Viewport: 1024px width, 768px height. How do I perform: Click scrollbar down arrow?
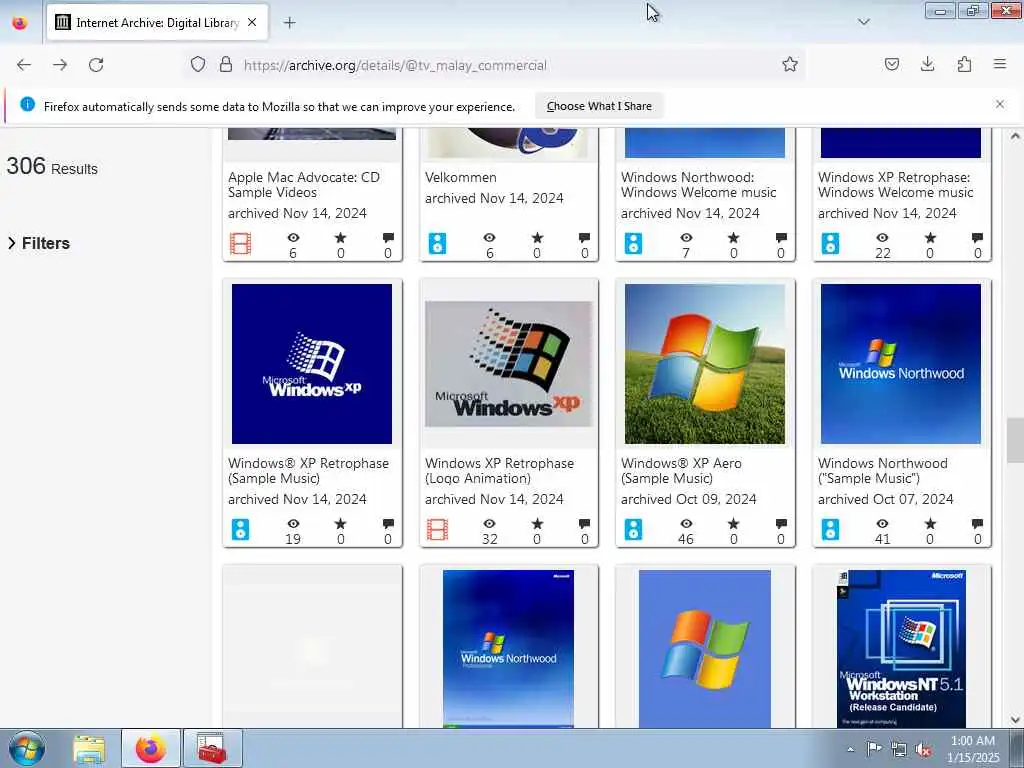[x=1014, y=720]
